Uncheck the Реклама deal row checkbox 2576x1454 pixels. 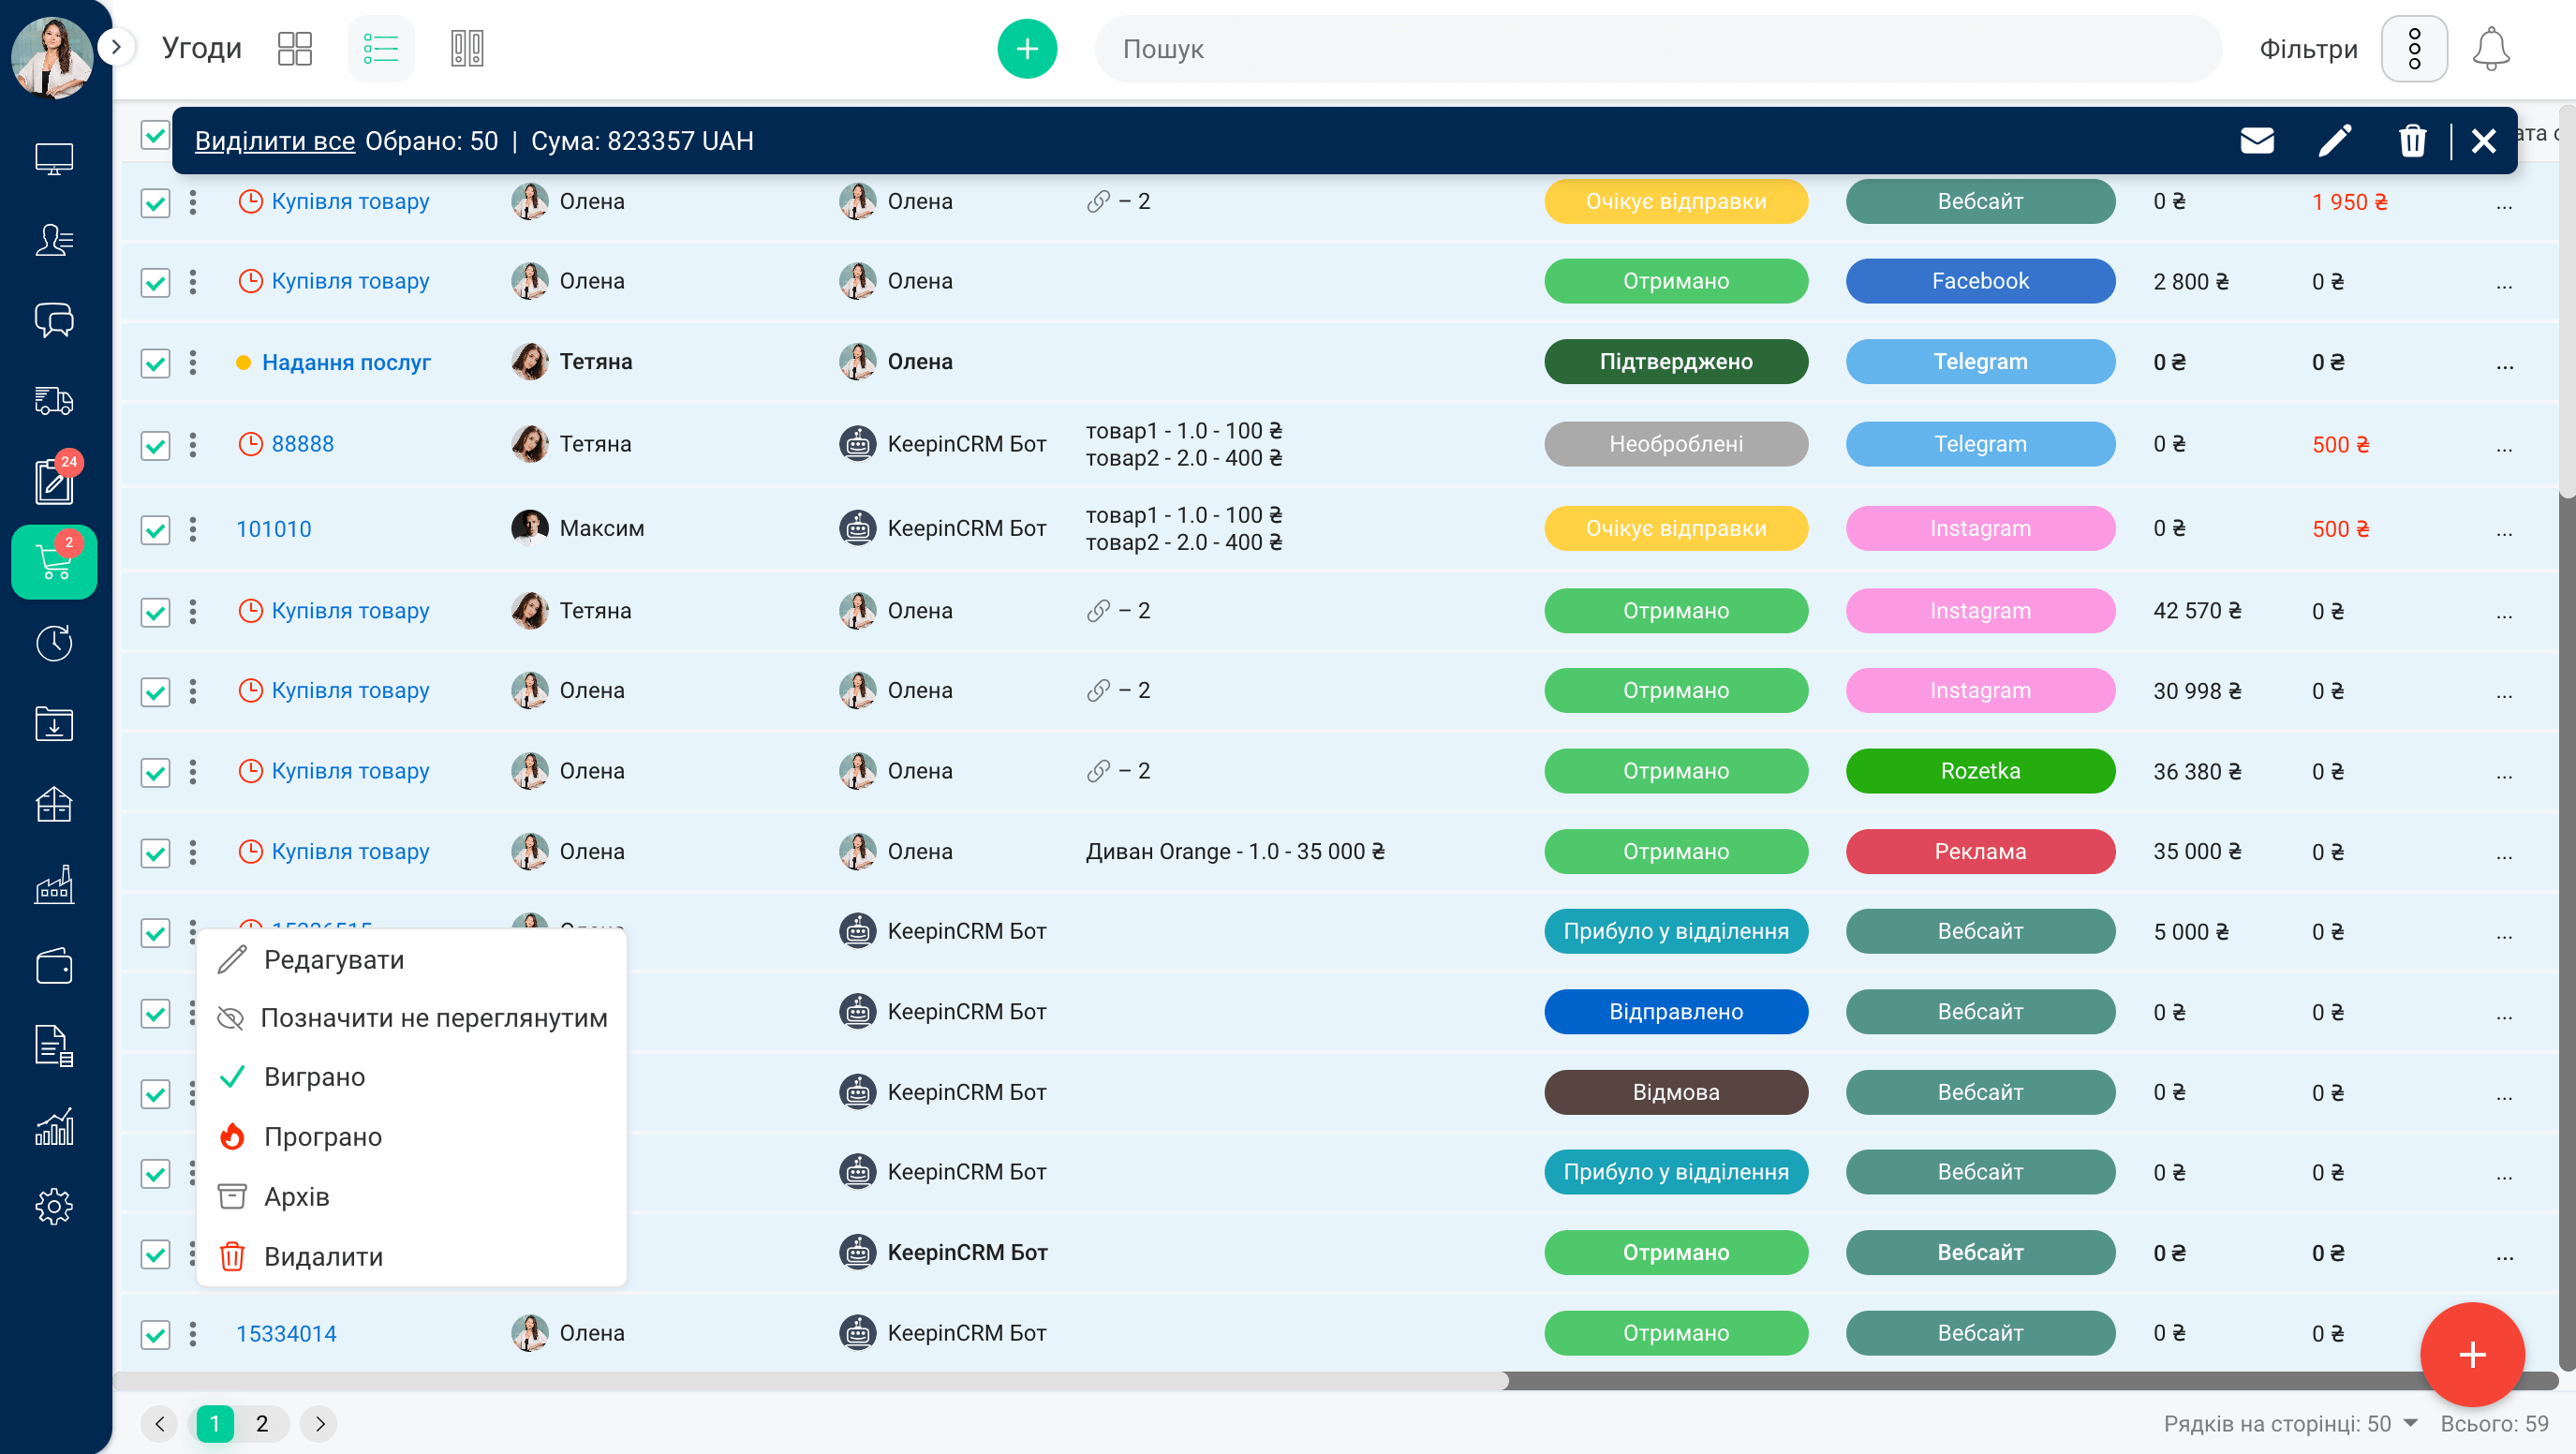pyautogui.click(x=155, y=853)
